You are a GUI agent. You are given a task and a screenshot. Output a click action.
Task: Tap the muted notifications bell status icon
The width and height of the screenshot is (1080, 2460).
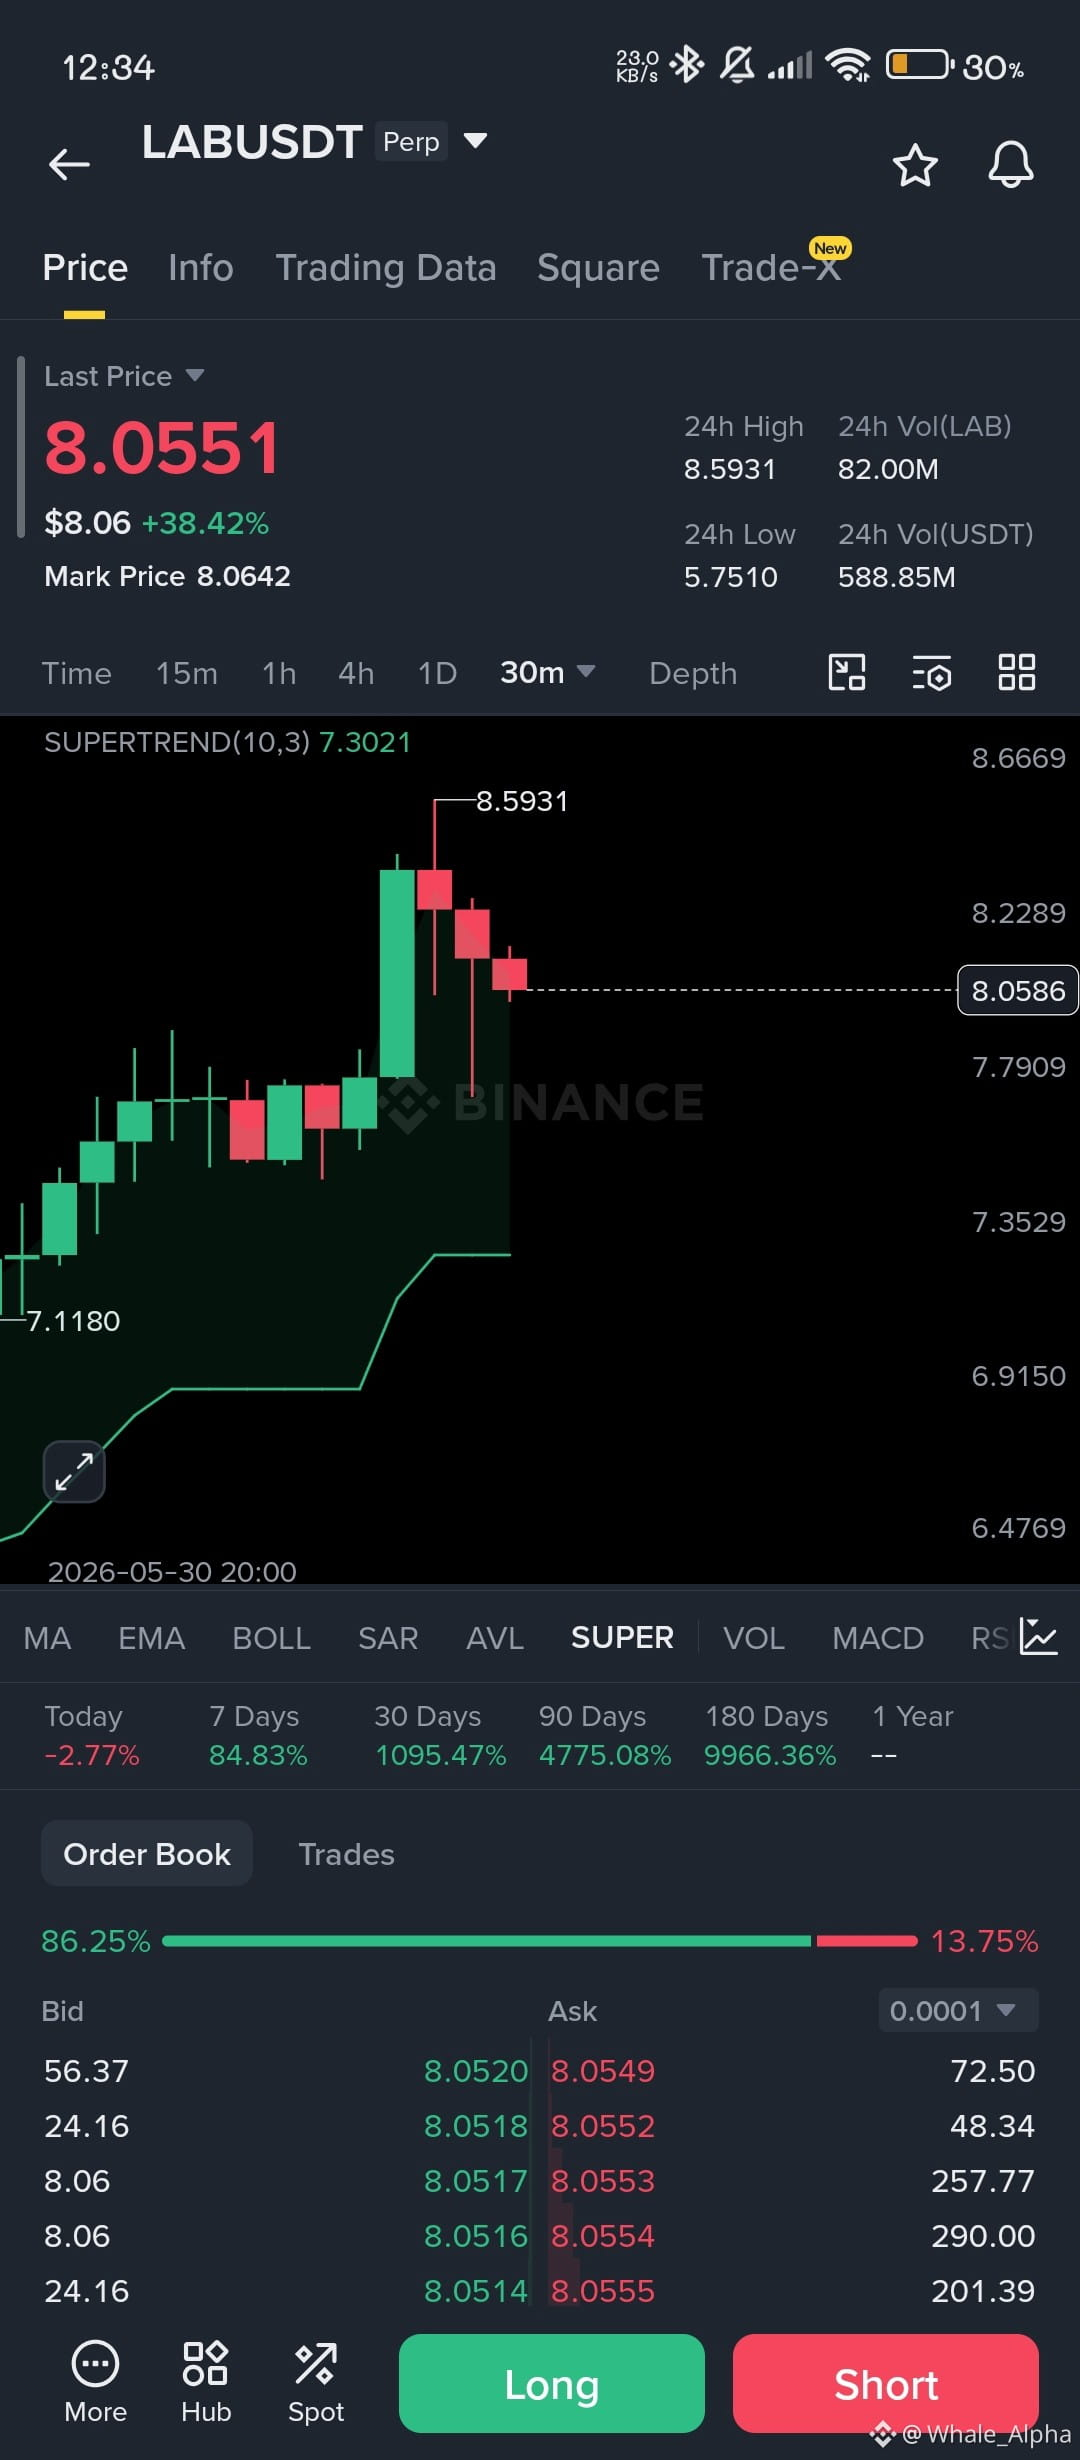click(738, 65)
